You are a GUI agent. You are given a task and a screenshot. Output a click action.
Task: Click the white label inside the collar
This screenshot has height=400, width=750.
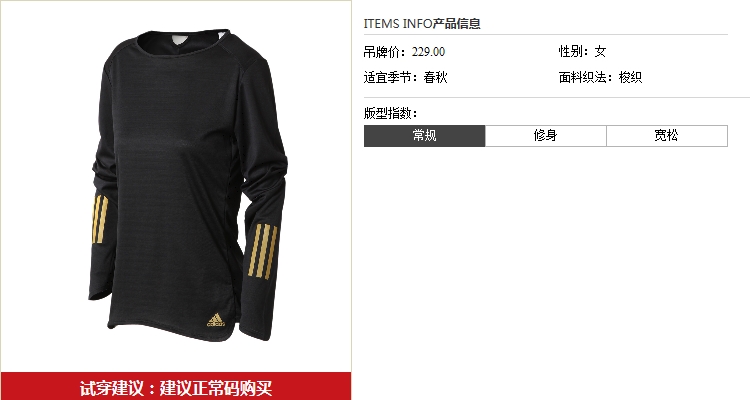pos(178,39)
